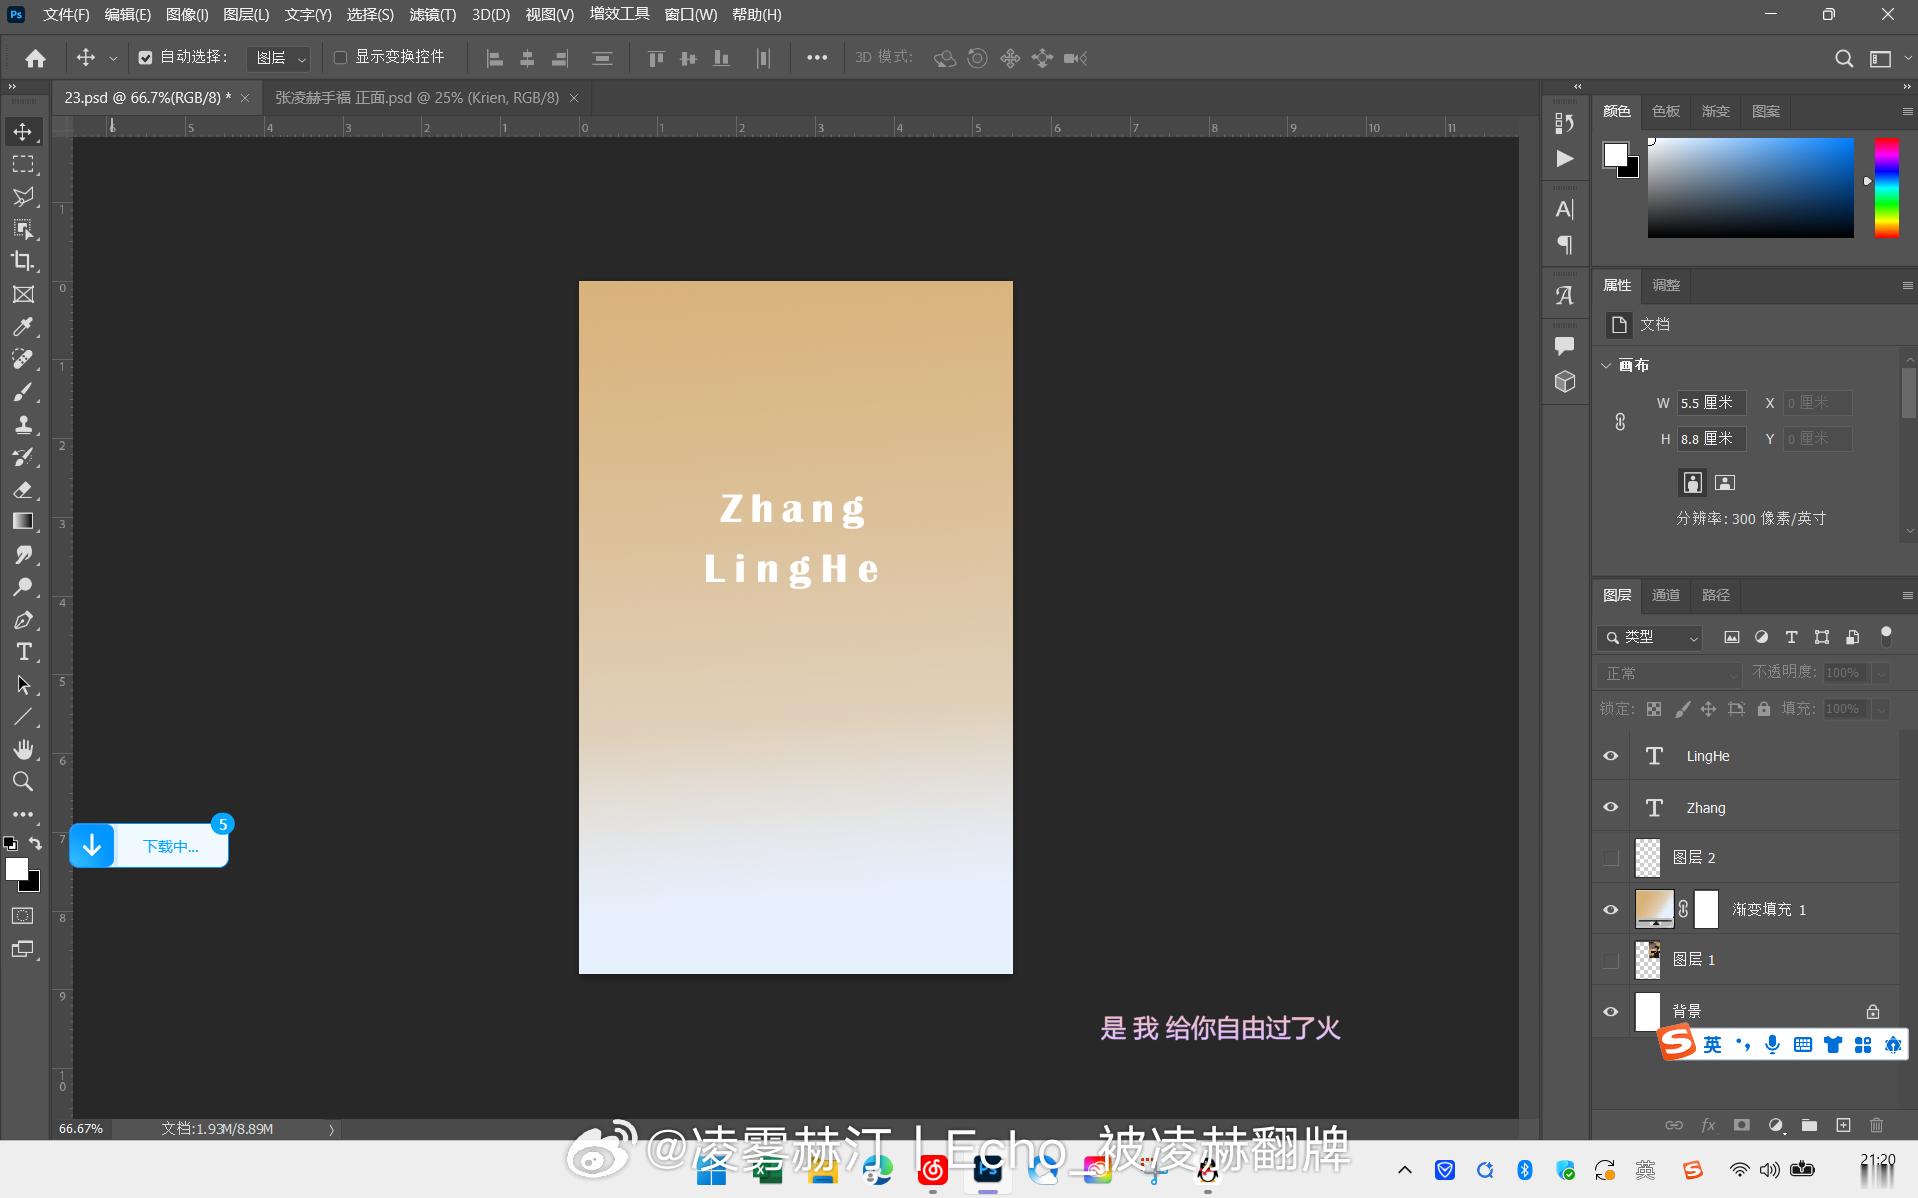1918x1198 pixels.
Task: Select the Clone Stamp tool
Action: [23, 424]
